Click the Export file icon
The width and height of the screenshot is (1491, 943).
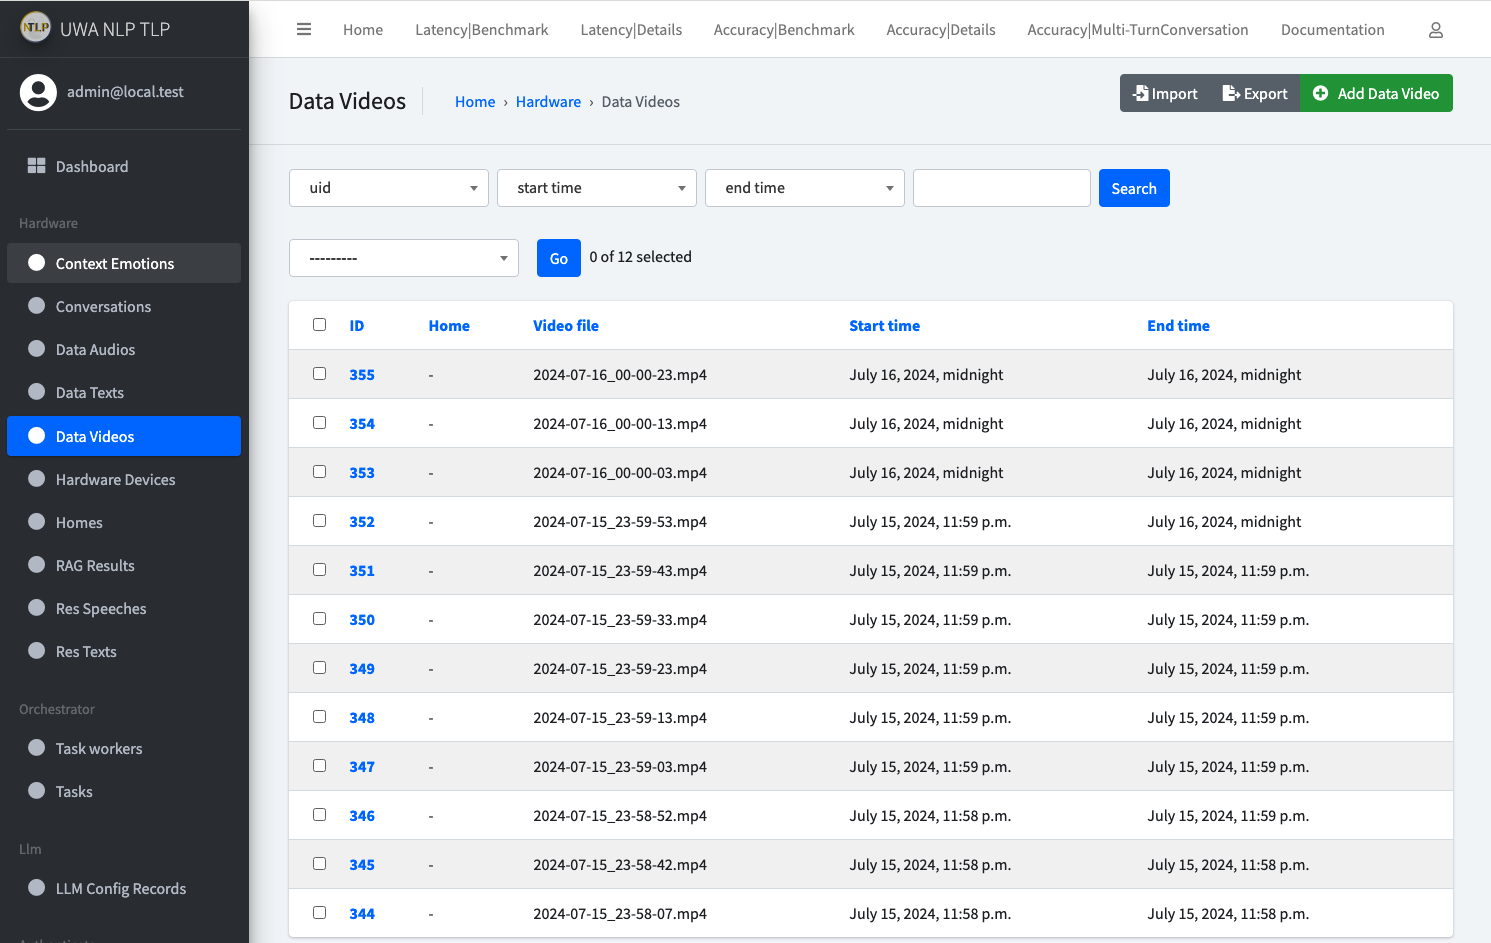pos(1231,93)
